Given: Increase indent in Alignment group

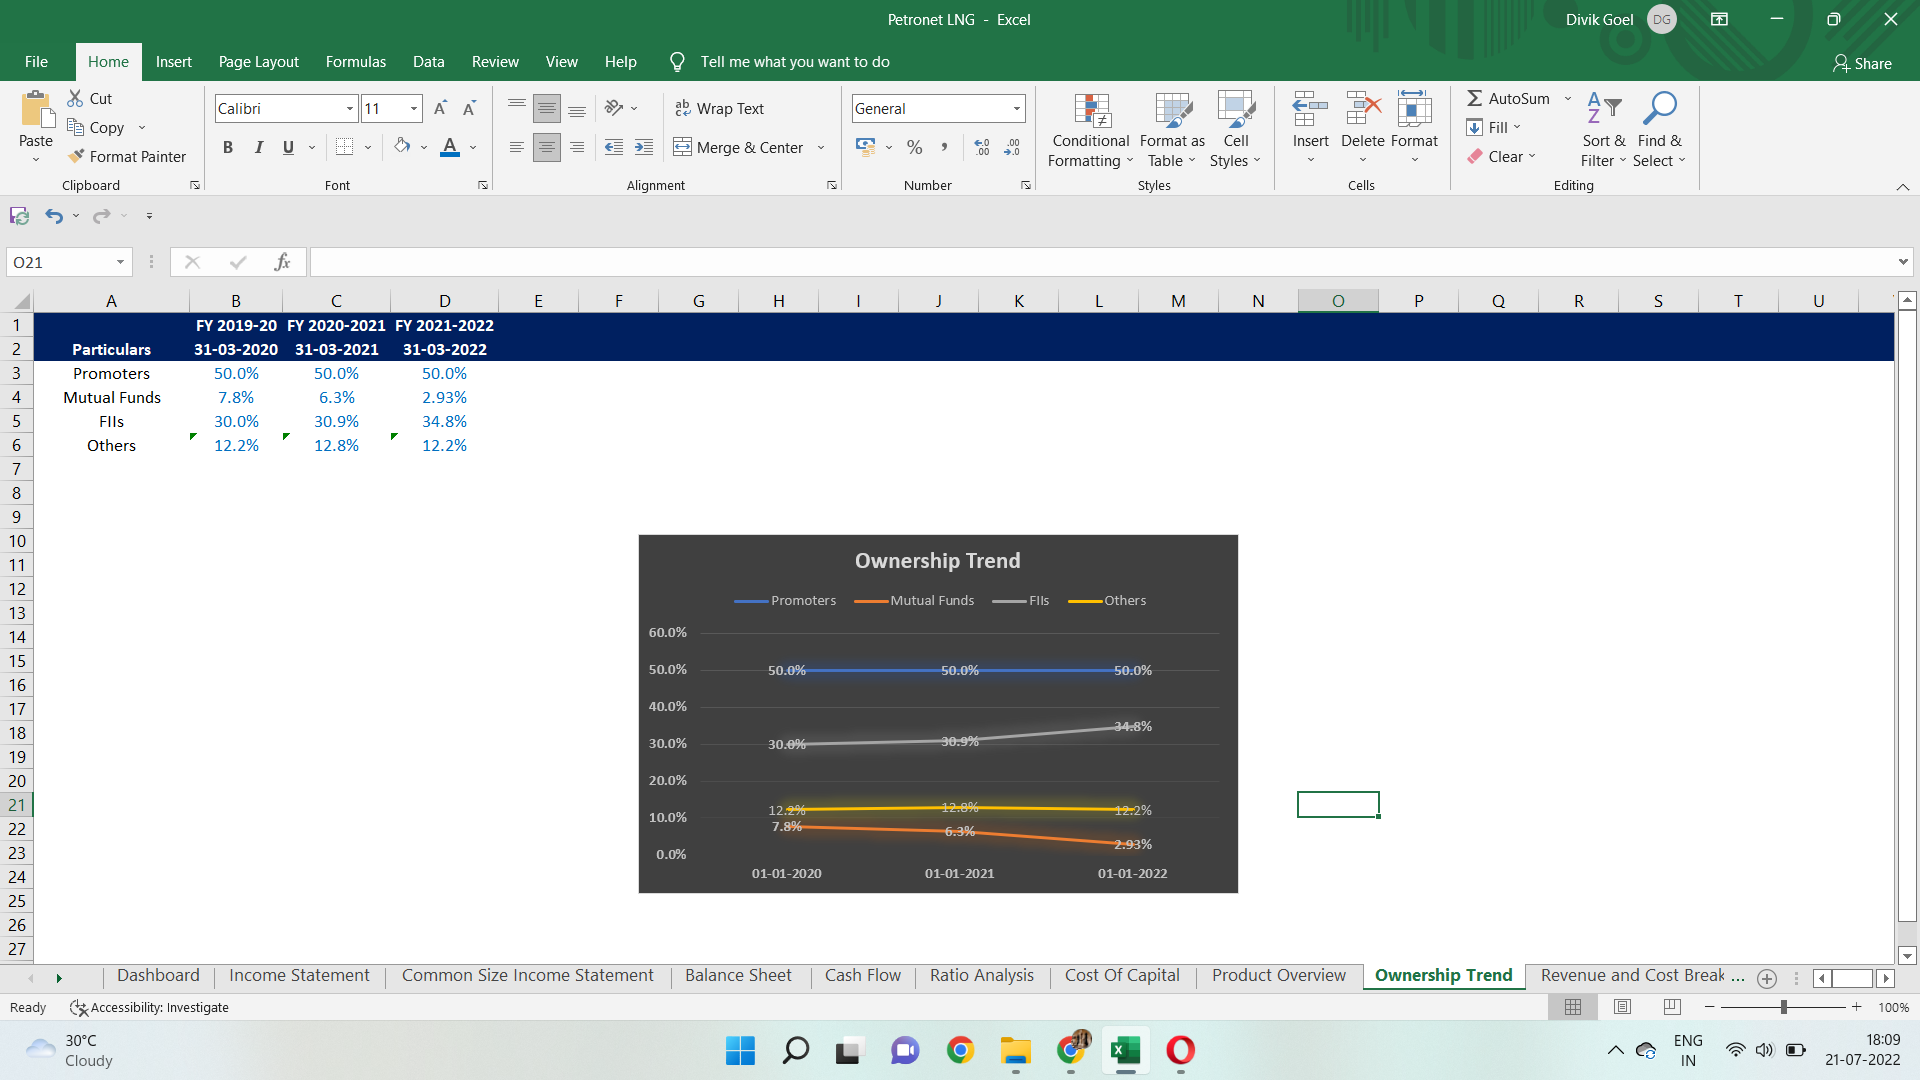Looking at the screenshot, I should tap(644, 147).
